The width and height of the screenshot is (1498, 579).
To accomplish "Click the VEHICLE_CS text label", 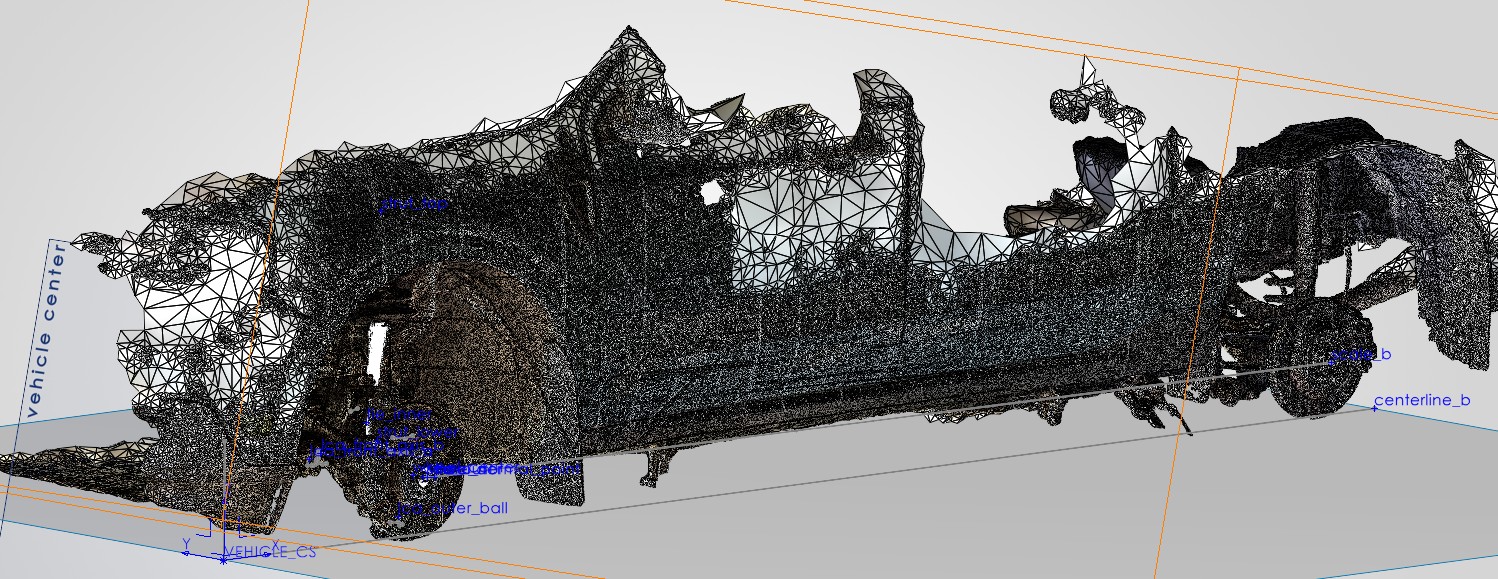I will 272,553.
